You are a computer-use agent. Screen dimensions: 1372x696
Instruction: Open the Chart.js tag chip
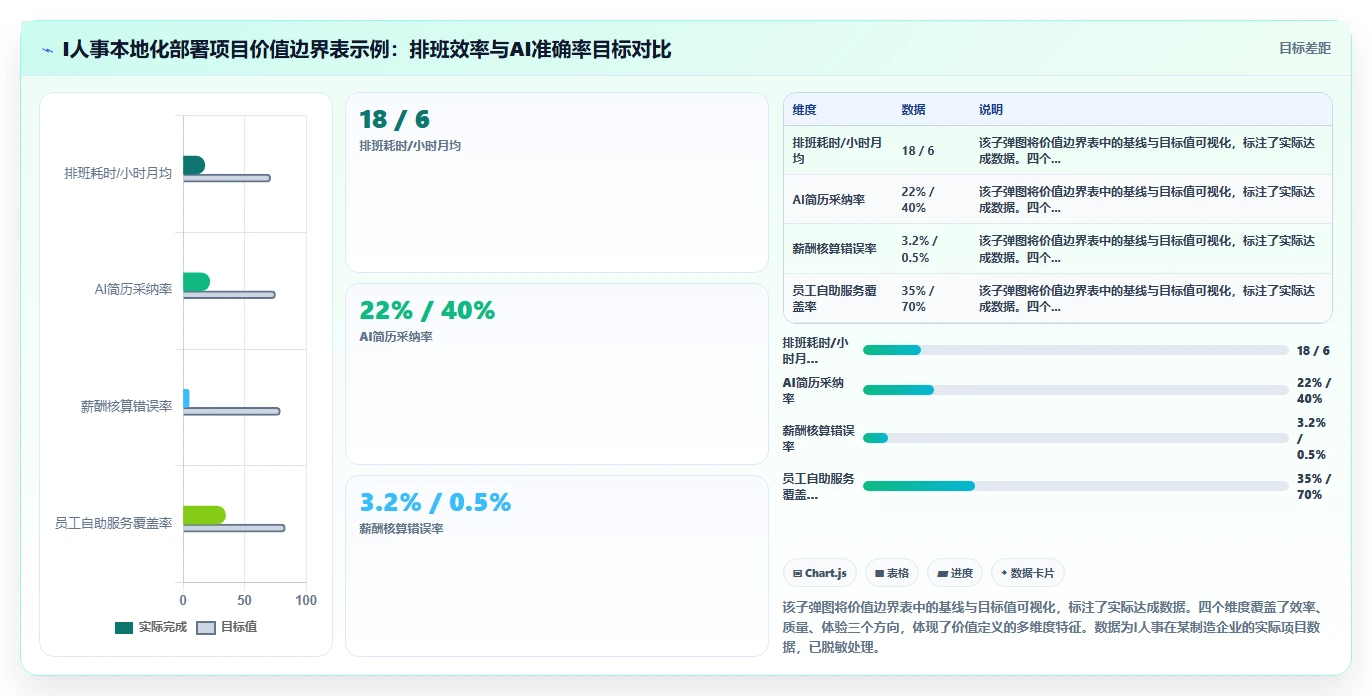(819, 573)
